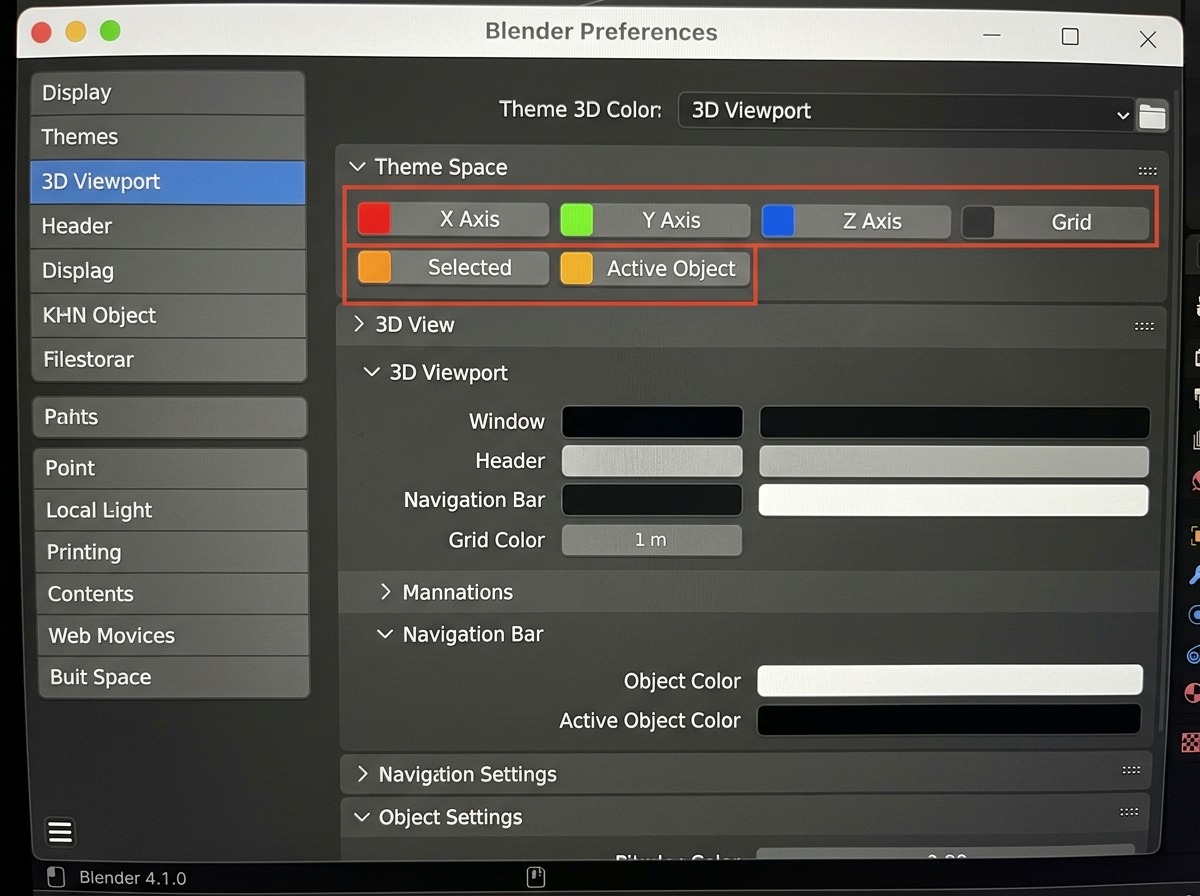Open the Header tab in the sidebar
The height and width of the screenshot is (896, 1200).
(x=168, y=227)
